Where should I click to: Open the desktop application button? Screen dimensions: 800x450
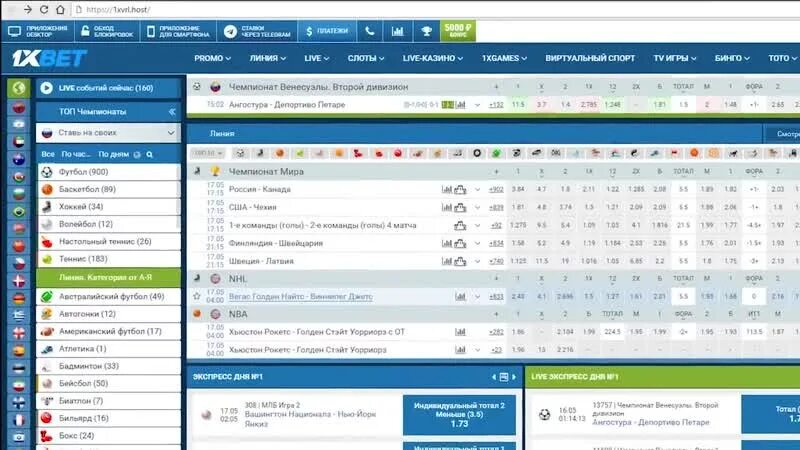pyautogui.click(x=38, y=31)
